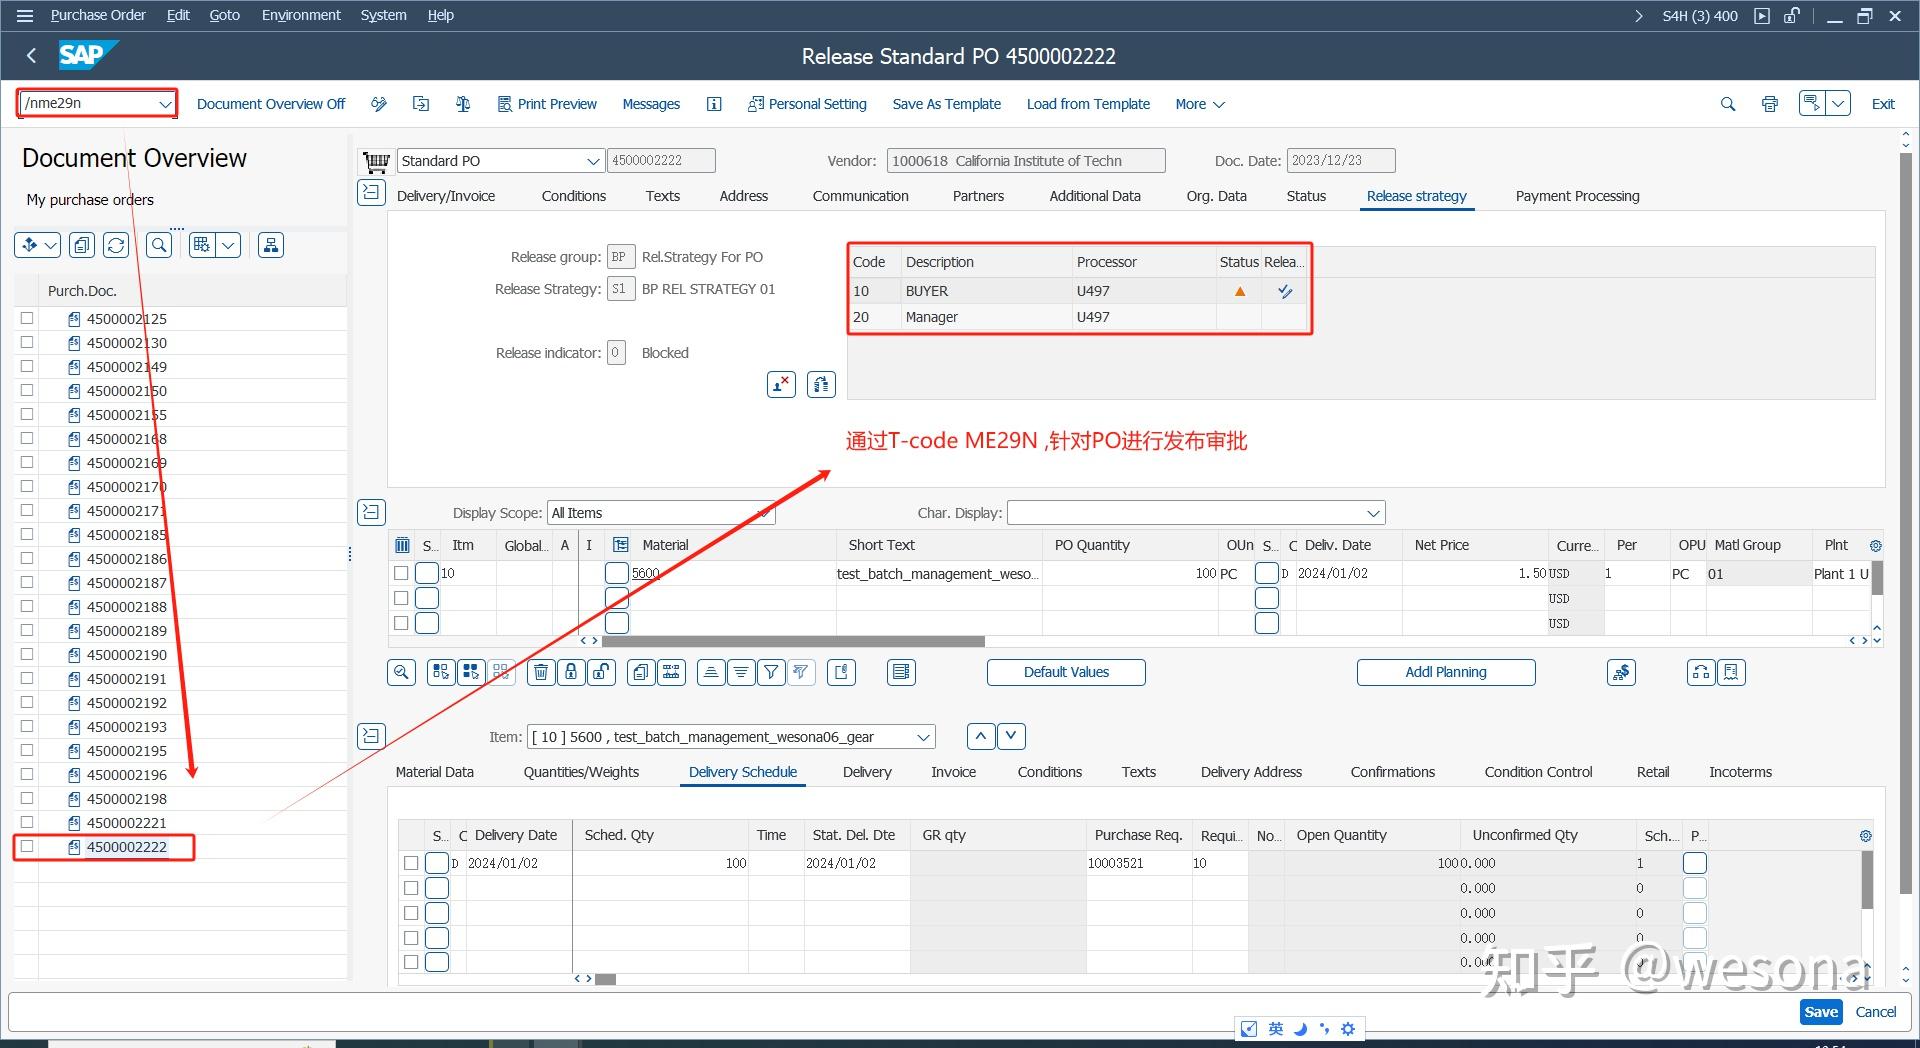Check the box for PO 4500002222
This screenshot has width=1920, height=1048.
pos(26,846)
